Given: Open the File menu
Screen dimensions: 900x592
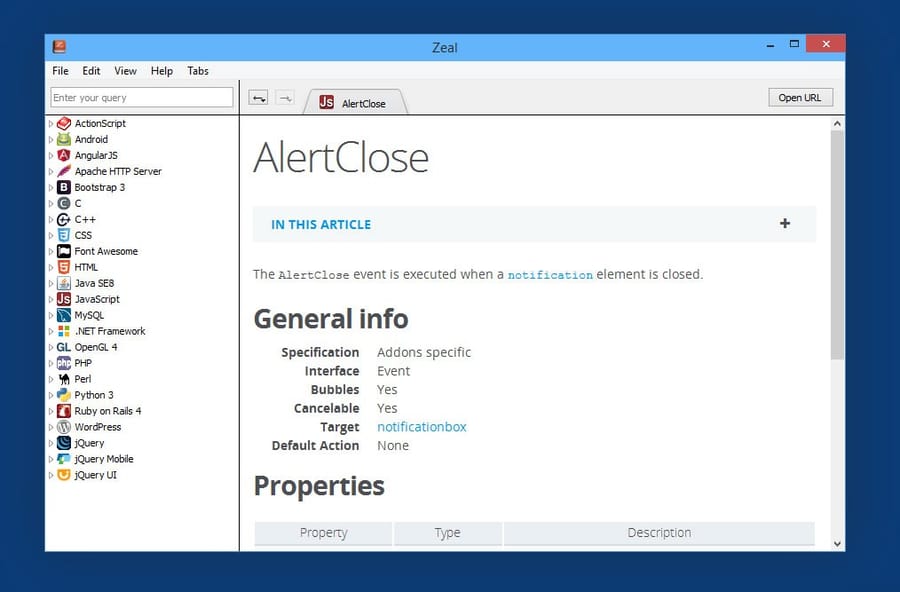Looking at the screenshot, I should [60, 71].
